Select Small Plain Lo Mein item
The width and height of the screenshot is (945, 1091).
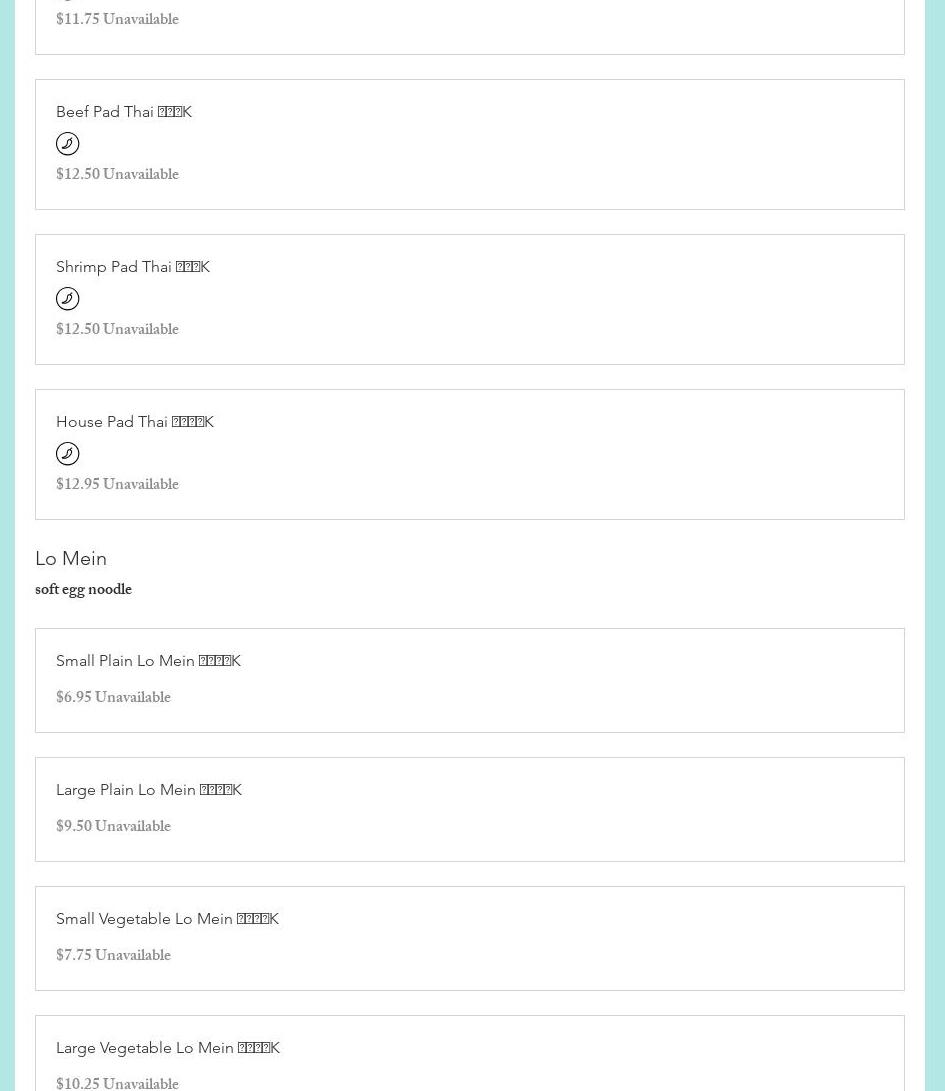pos(470,680)
